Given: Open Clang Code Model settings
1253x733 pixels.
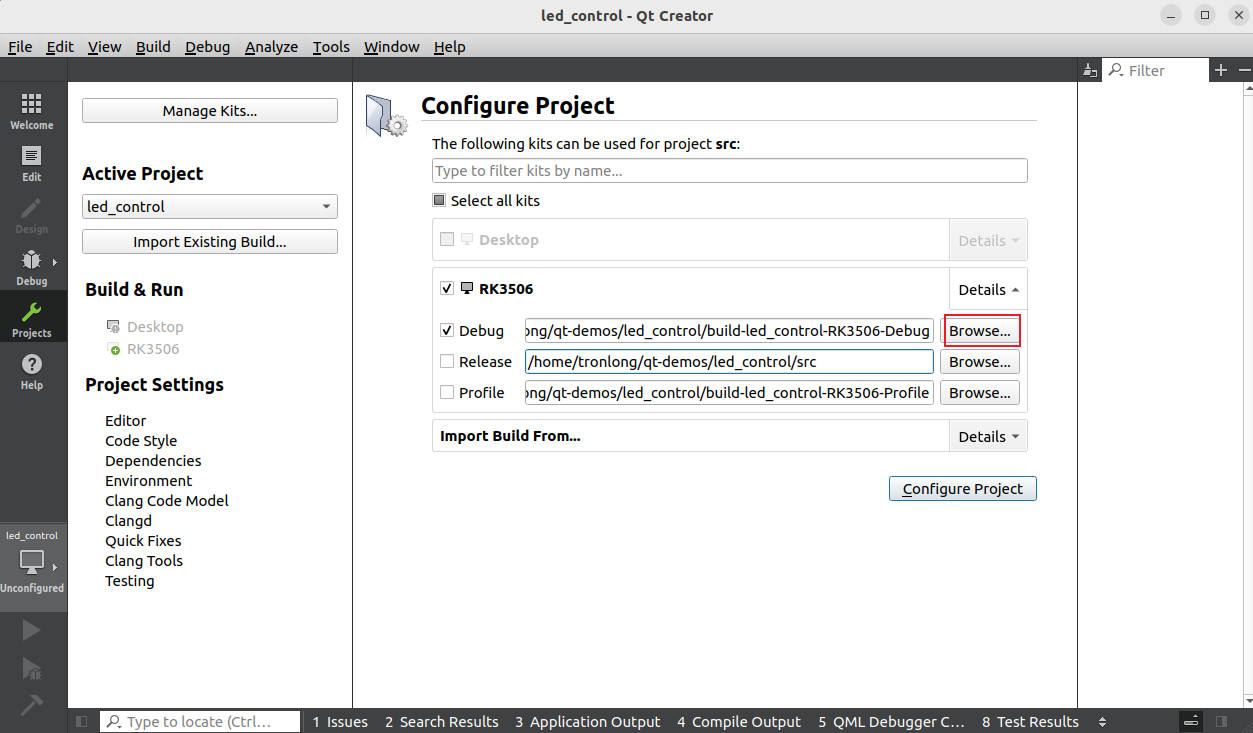Looking at the screenshot, I should (x=167, y=501).
